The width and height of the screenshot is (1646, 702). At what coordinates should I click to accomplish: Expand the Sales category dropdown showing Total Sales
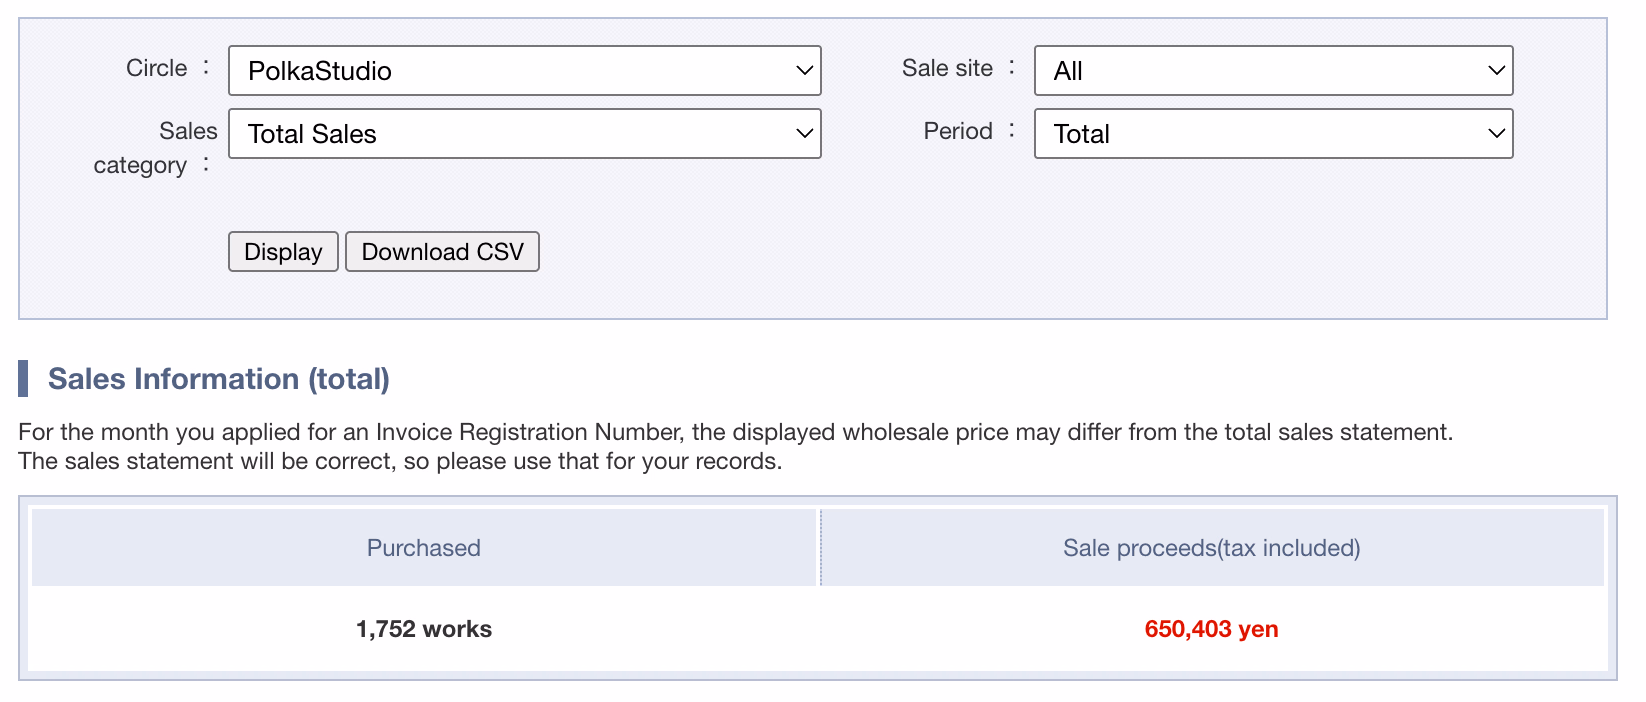click(x=525, y=134)
